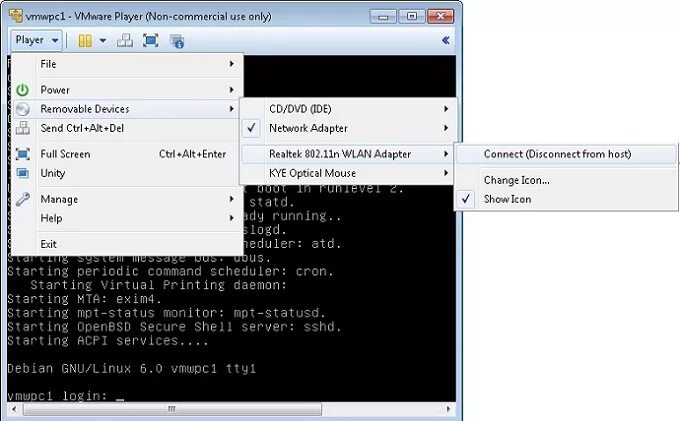Maximize the VMware Player window

[x=412, y=16]
